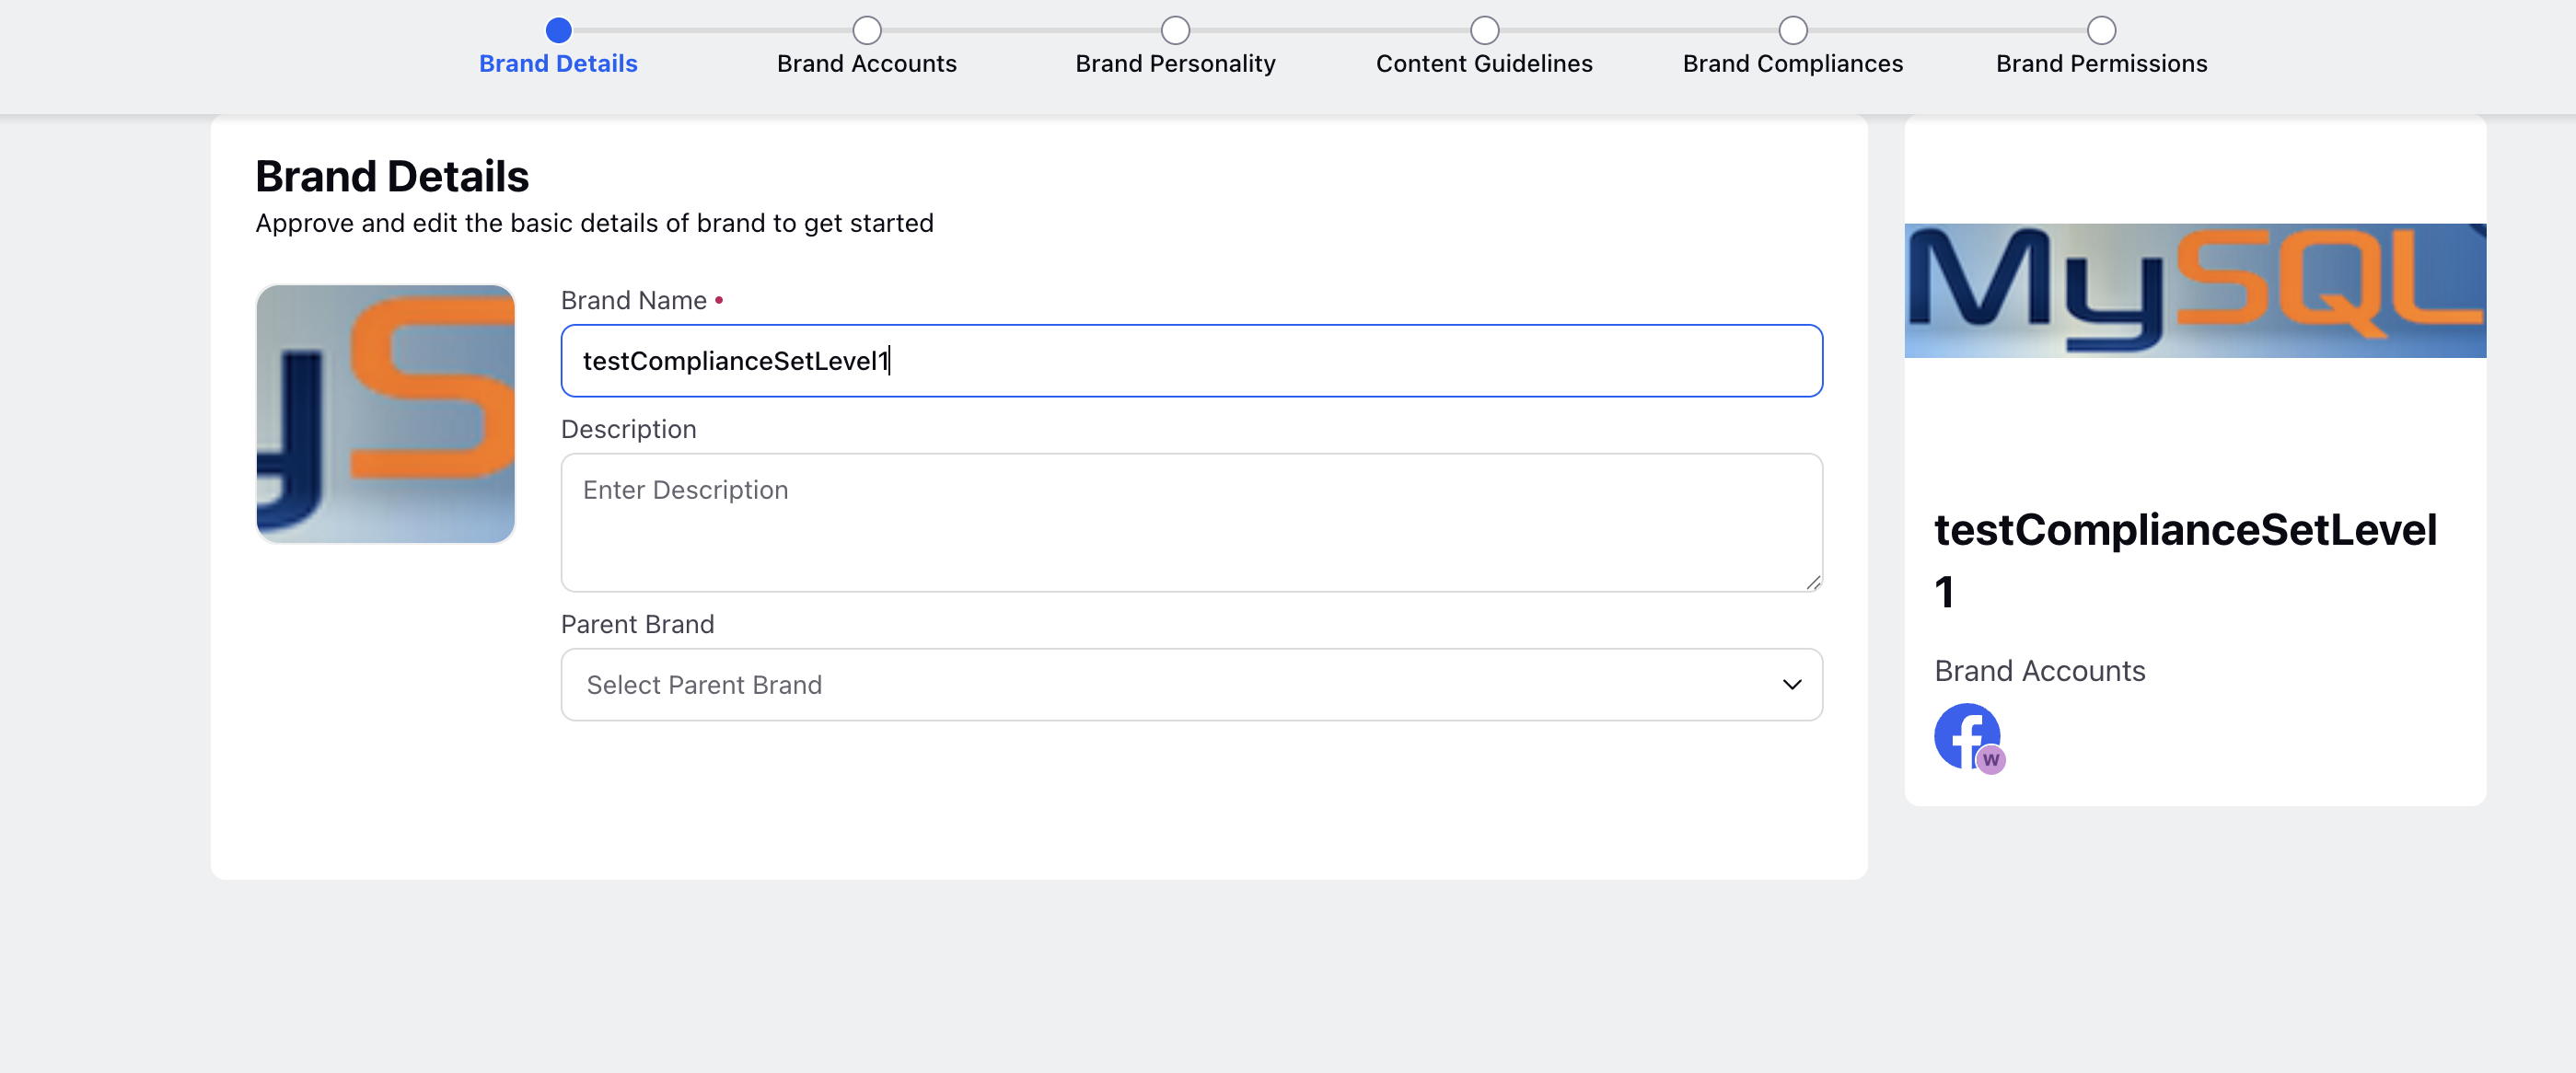Click the Parent Brand field label
The width and height of the screenshot is (2576, 1073).
coord(637,624)
